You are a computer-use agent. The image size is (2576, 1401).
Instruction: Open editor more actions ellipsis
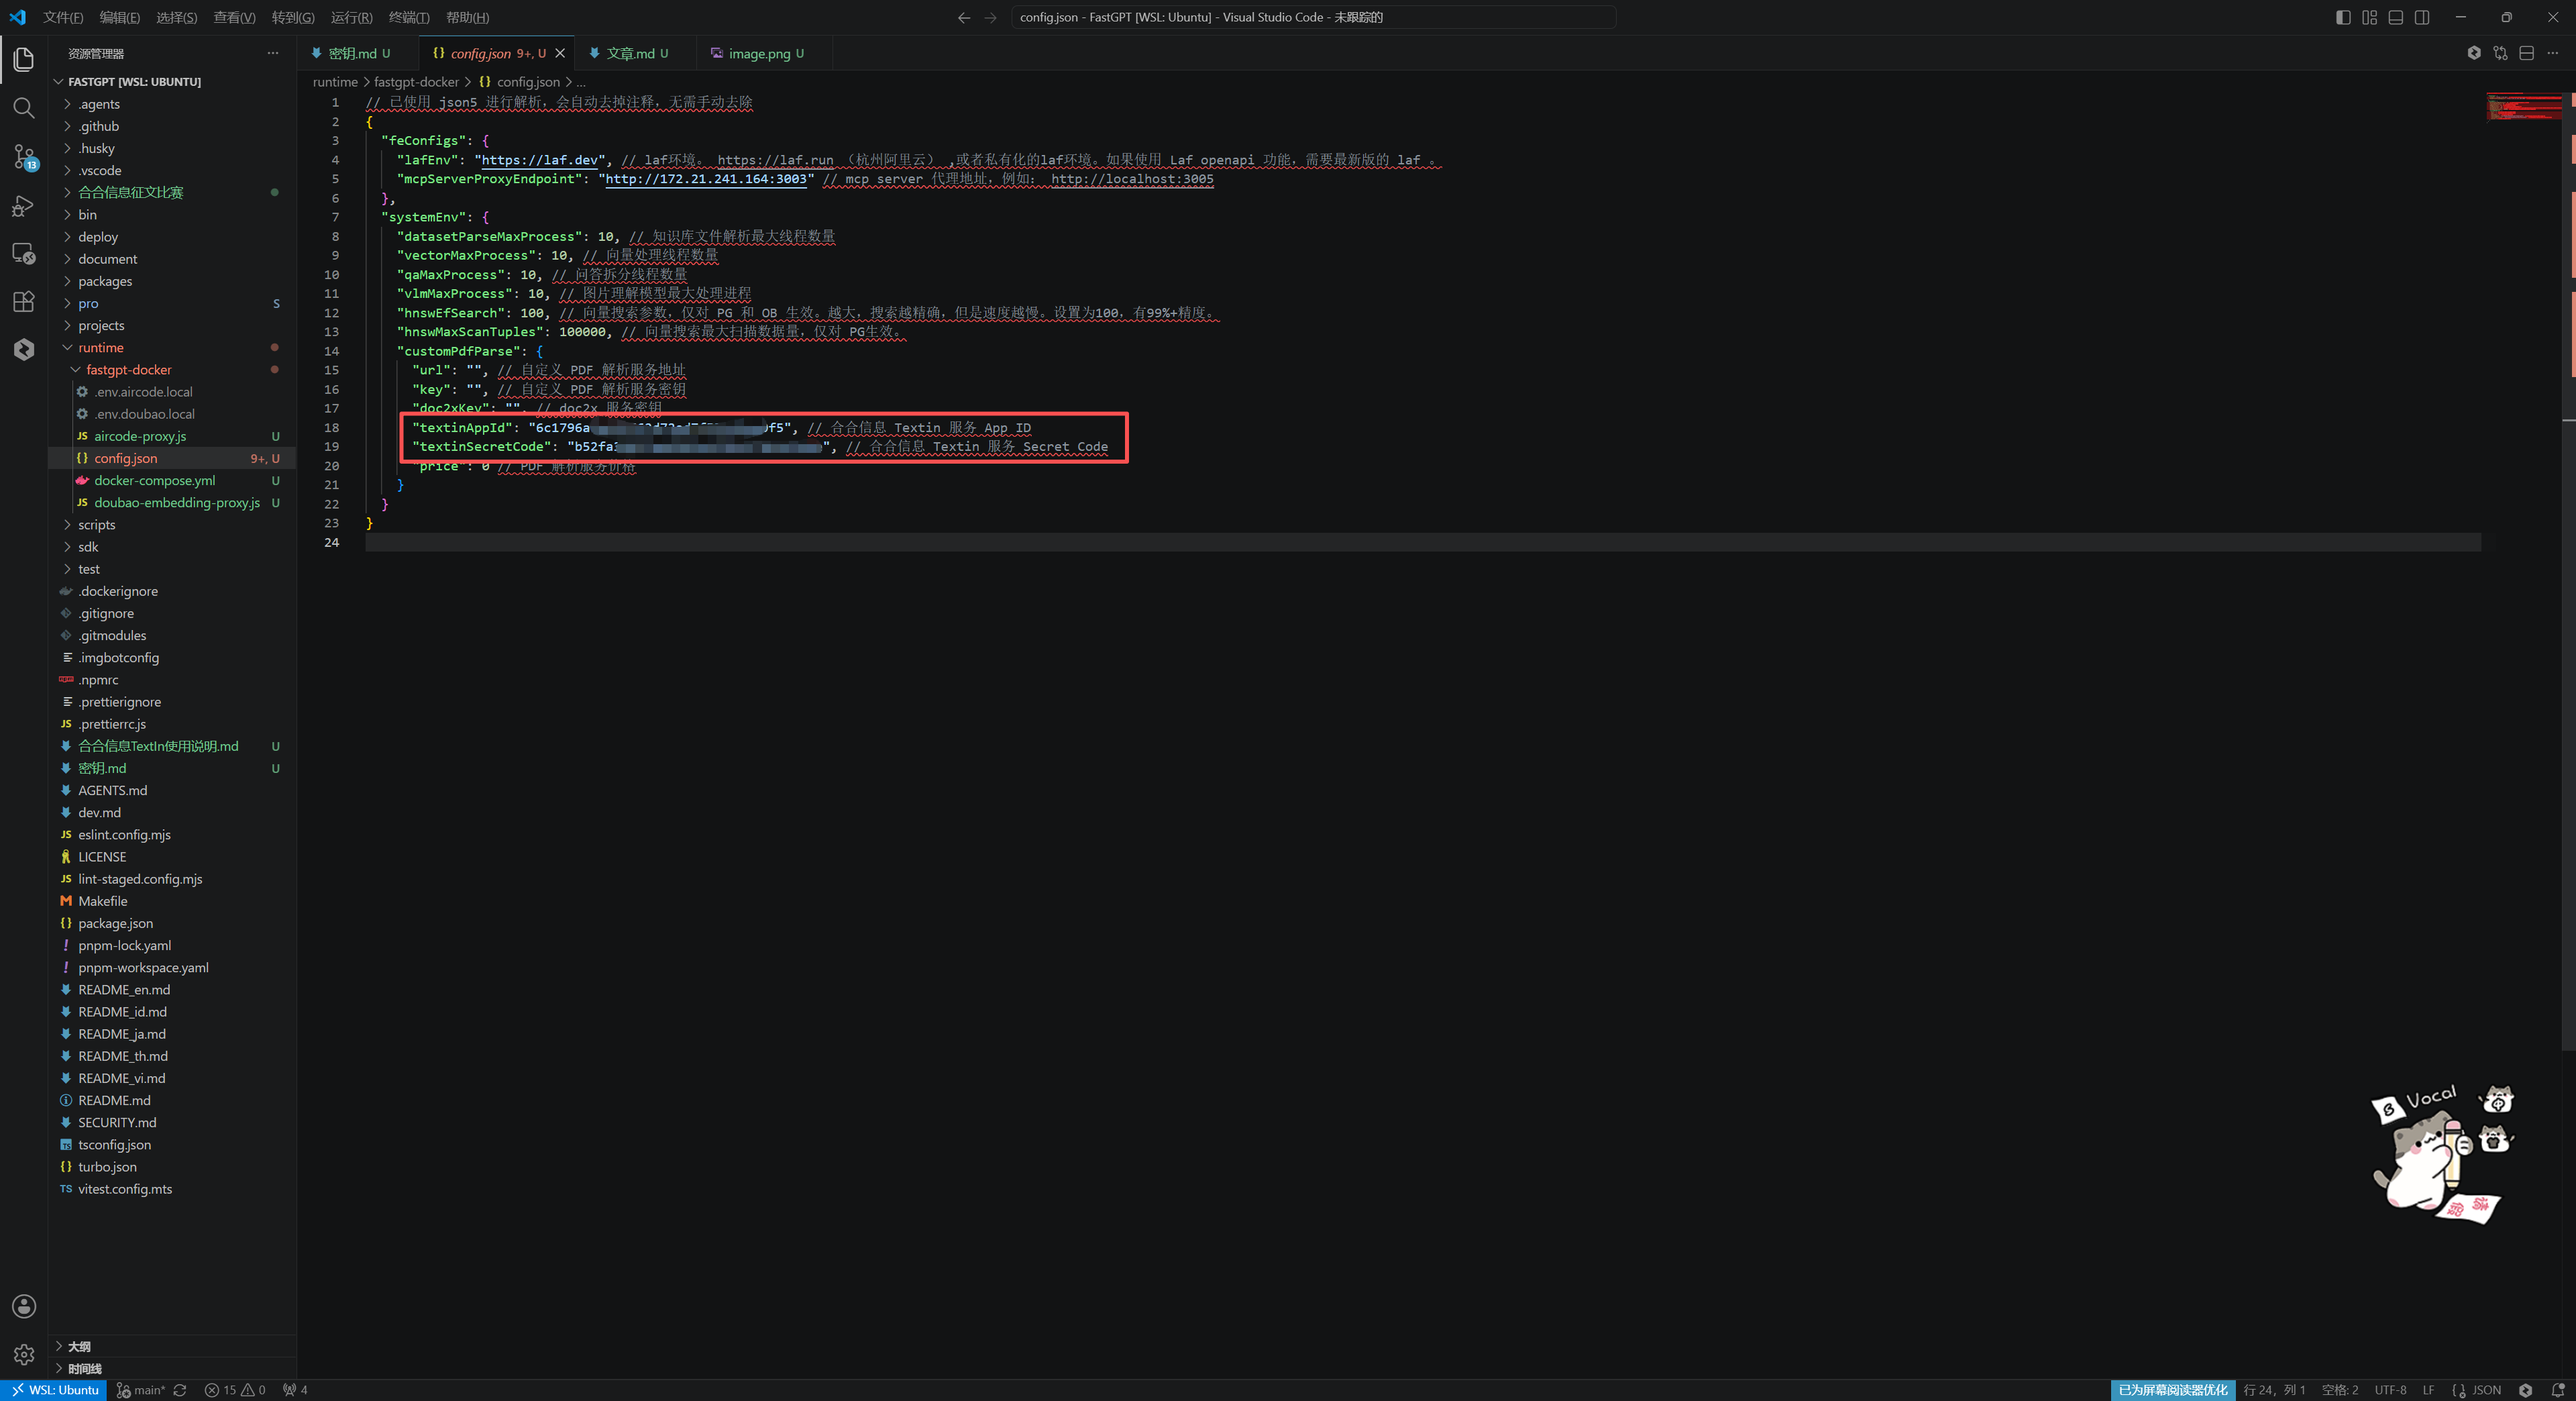point(2552,53)
